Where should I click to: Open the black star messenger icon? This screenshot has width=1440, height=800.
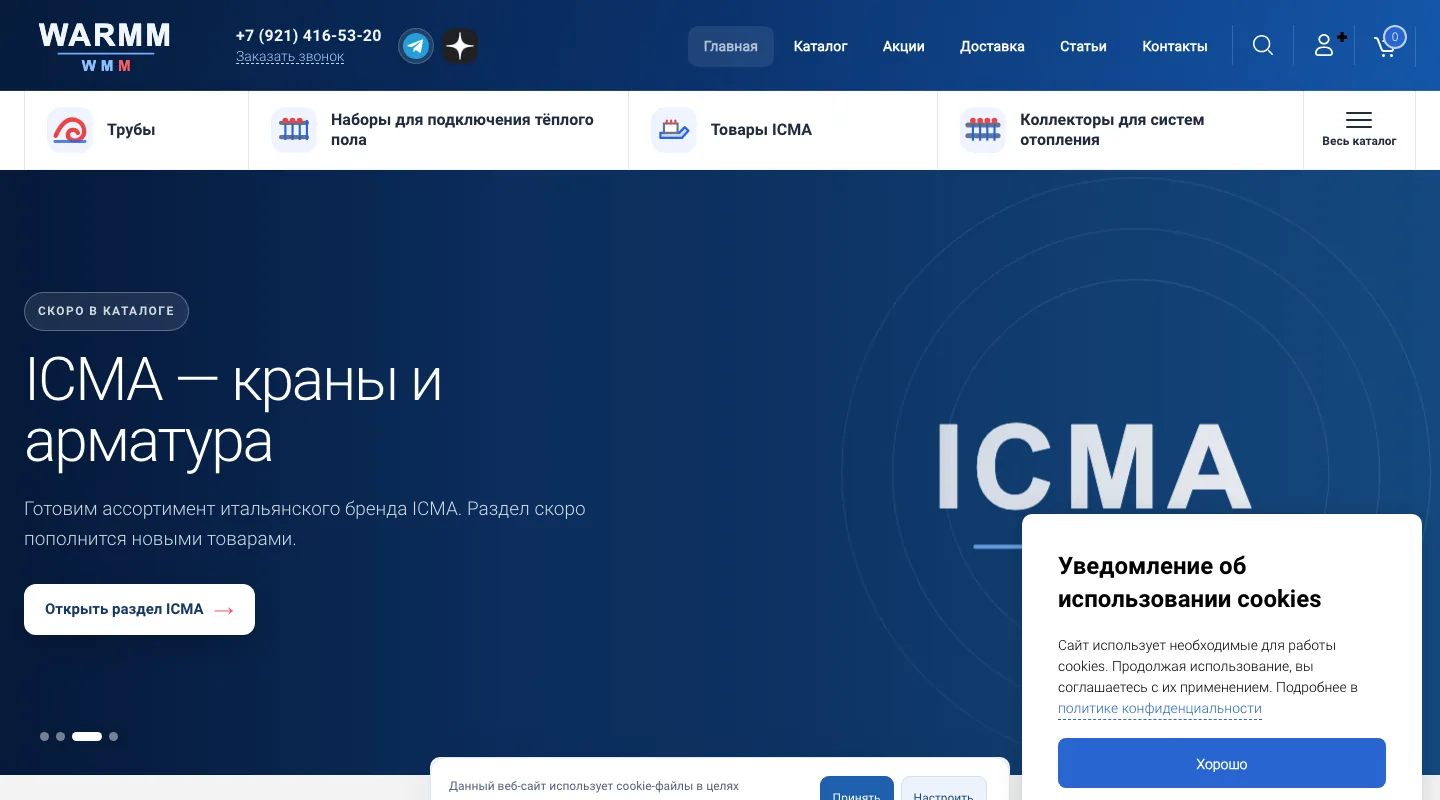(460, 46)
